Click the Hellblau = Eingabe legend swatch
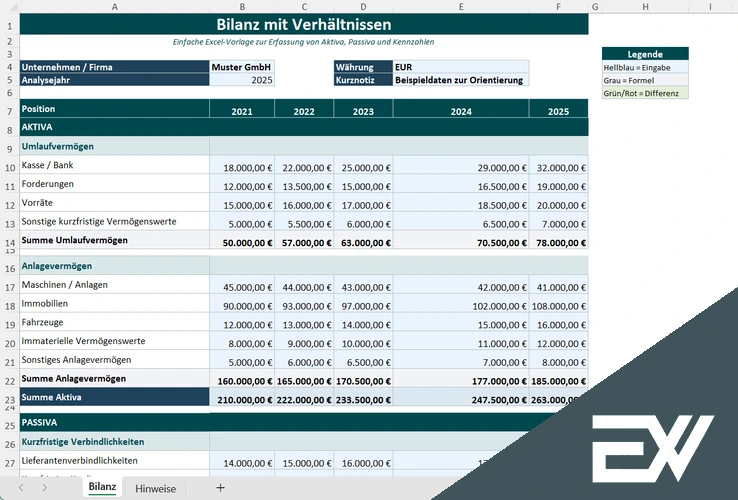The image size is (738, 500). (x=645, y=66)
